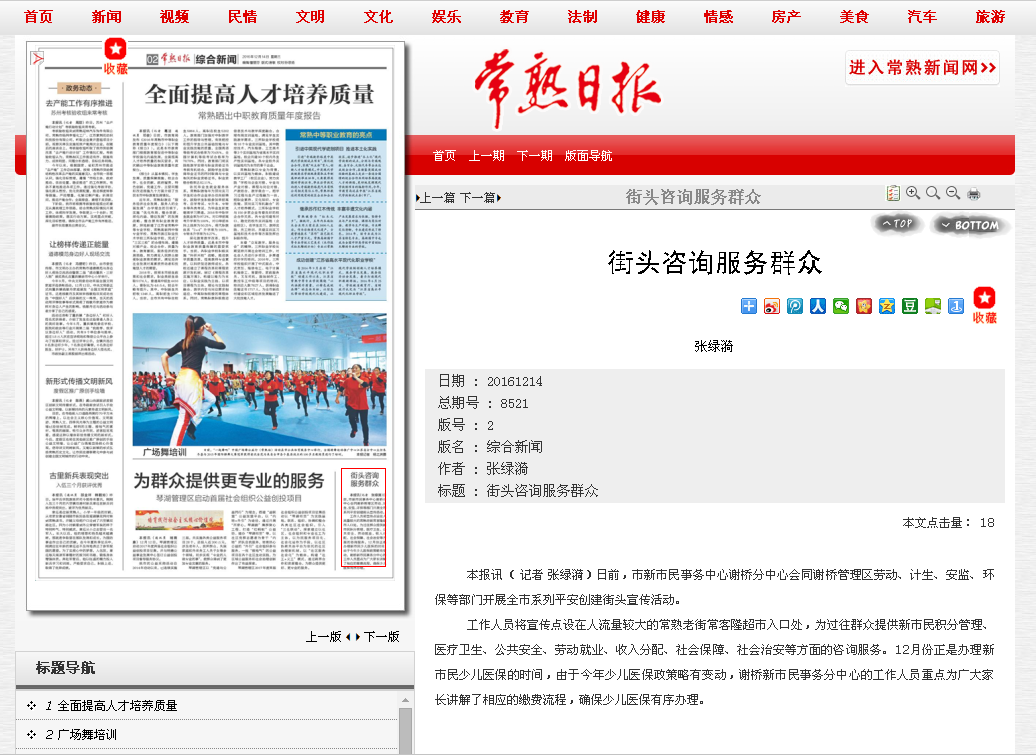Click 首页 in the red navigation bar
The height and width of the screenshot is (755, 1036).
point(444,156)
